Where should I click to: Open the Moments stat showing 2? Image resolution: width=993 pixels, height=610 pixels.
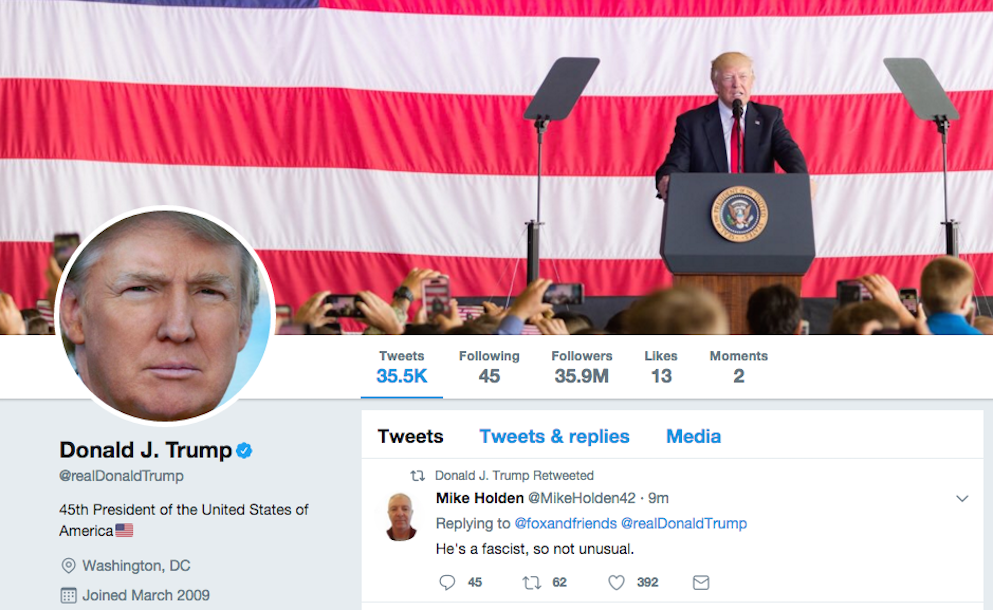[x=738, y=367]
